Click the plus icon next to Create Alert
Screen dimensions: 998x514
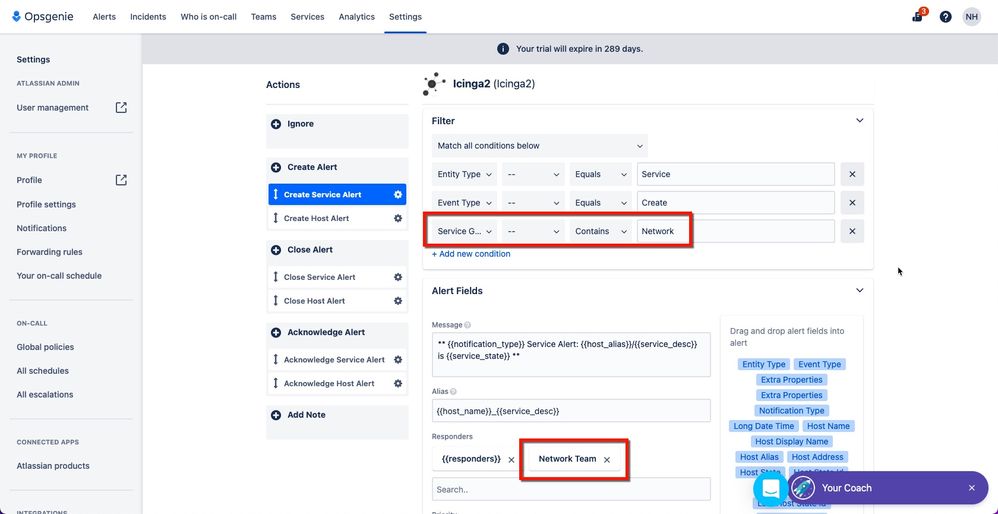tap(276, 167)
